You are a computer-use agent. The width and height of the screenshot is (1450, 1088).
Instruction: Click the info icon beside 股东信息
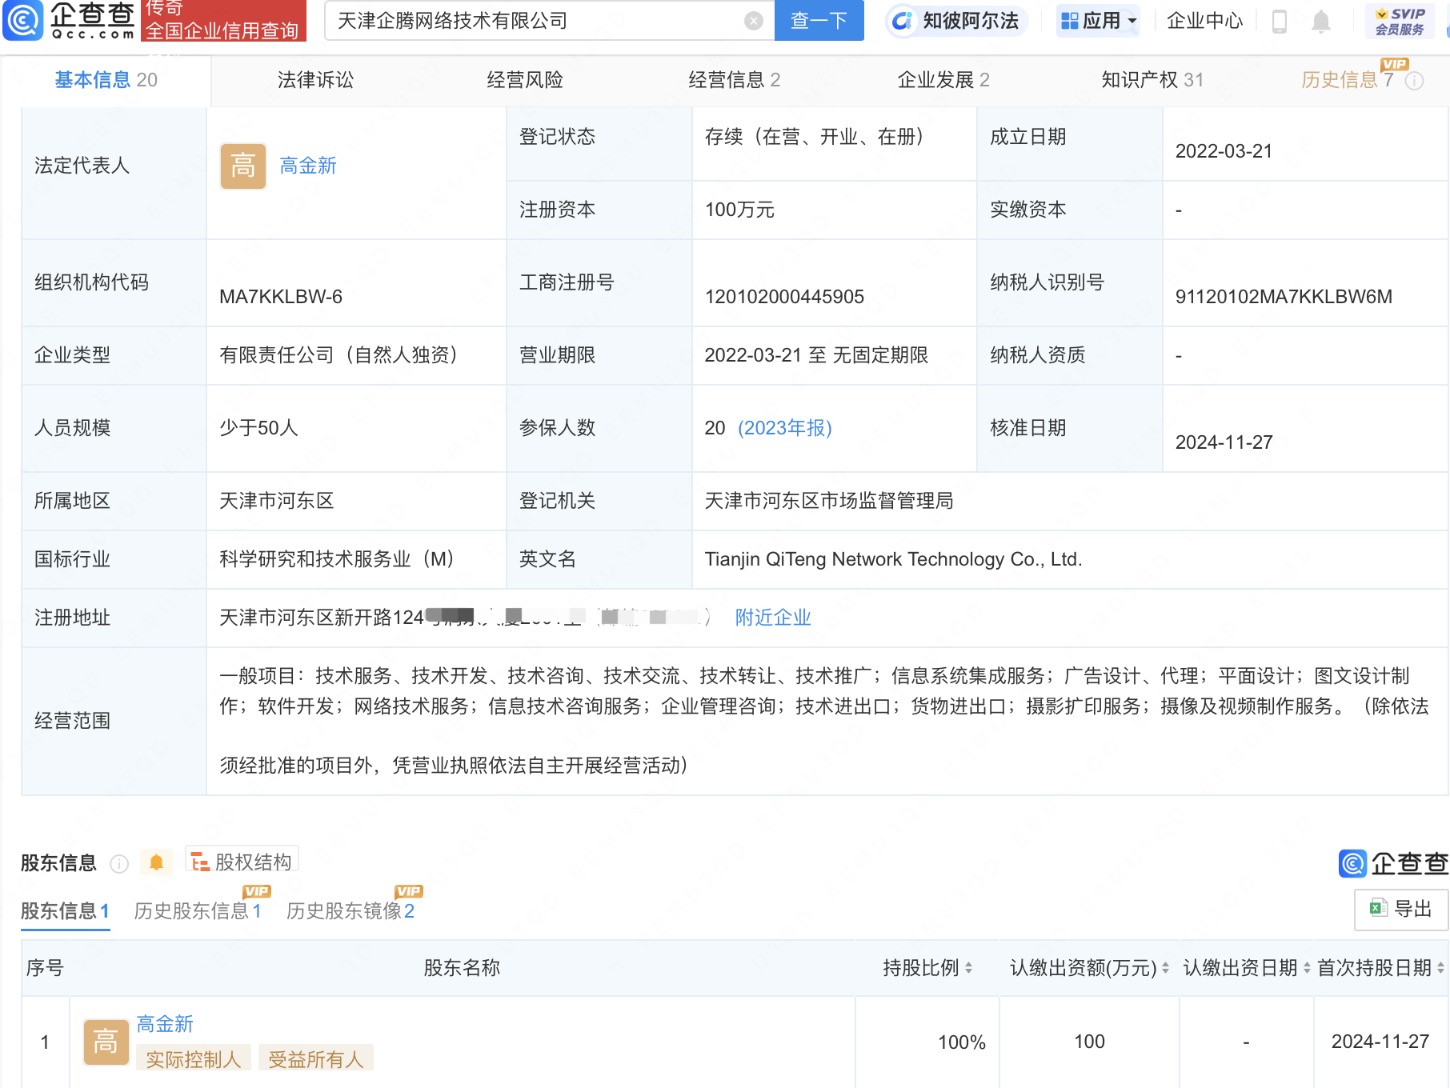tap(119, 863)
